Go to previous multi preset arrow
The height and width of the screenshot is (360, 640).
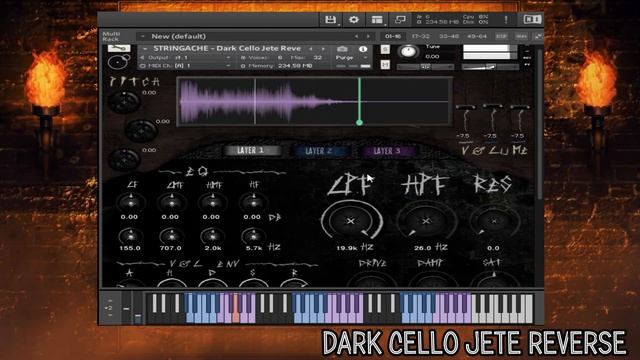coord(357,36)
